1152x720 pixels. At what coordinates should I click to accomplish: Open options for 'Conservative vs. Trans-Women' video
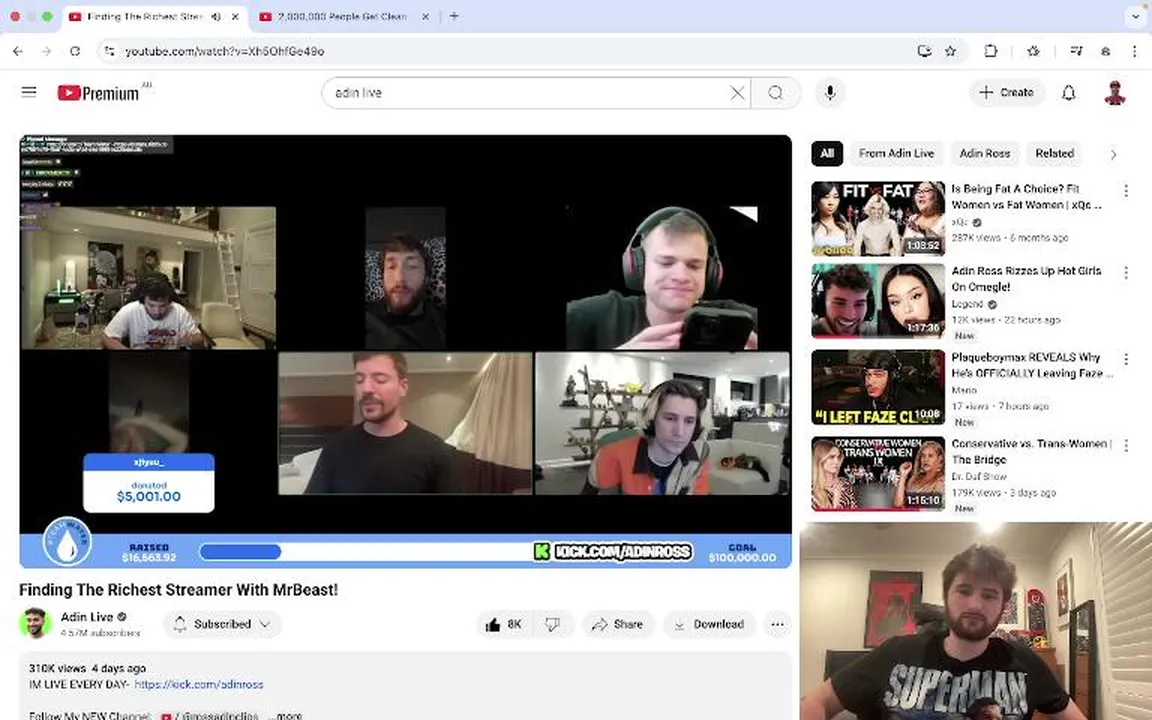coord(1126,446)
